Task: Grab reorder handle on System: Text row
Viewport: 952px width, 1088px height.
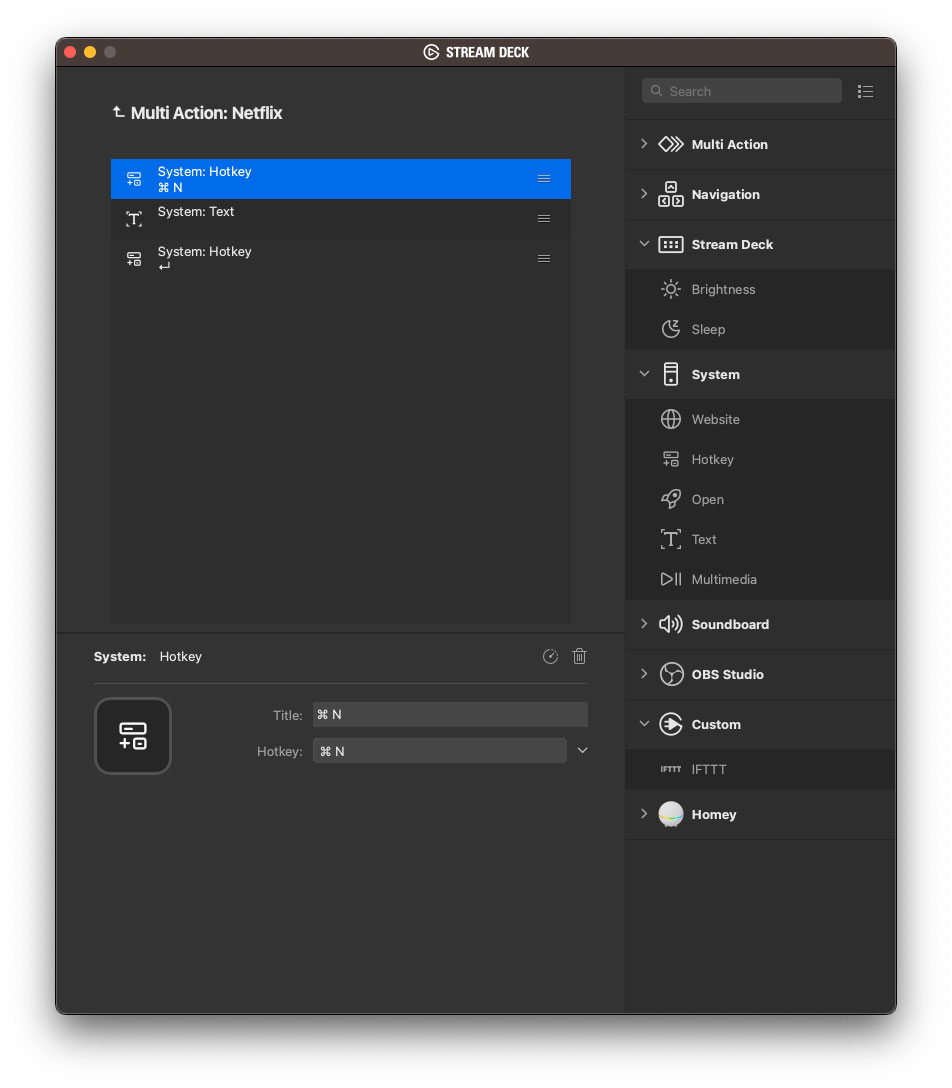Action: [544, 219]
